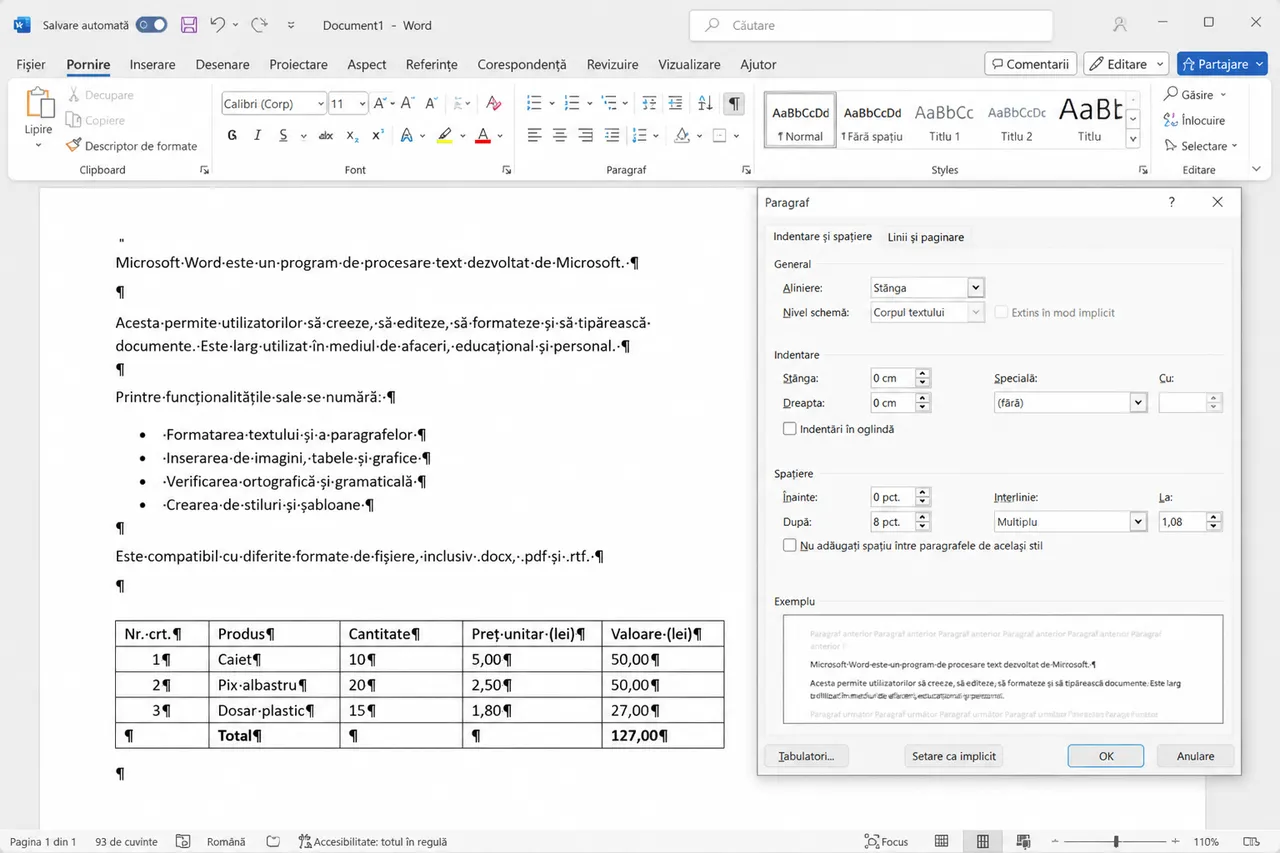Open the Fișier menu
The image size is (1280, 853).
coord(31,64)
